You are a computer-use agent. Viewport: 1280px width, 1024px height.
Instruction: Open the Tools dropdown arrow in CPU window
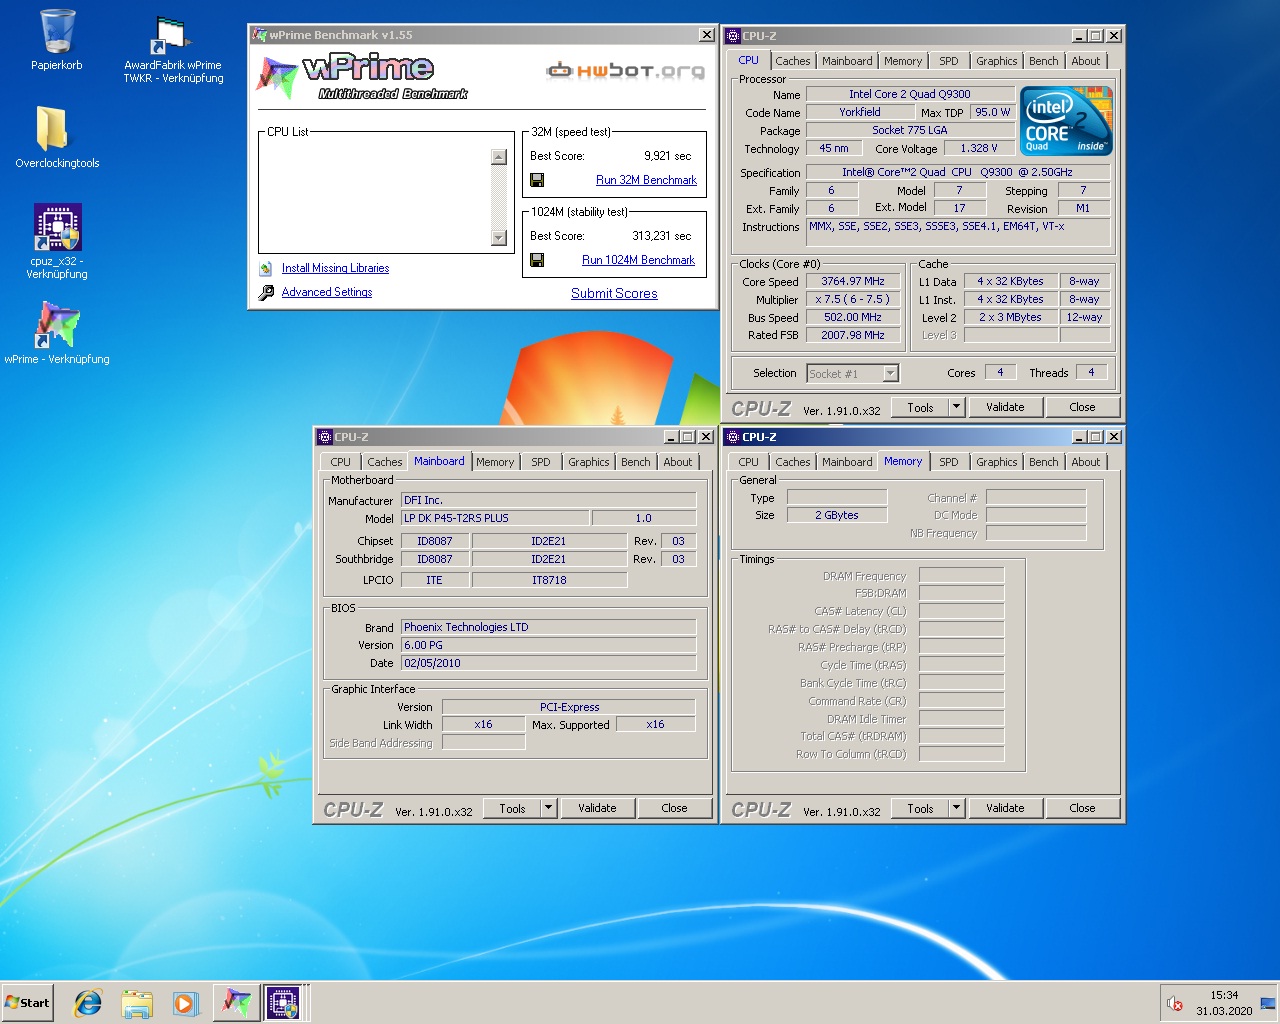[x=956, y=407]
